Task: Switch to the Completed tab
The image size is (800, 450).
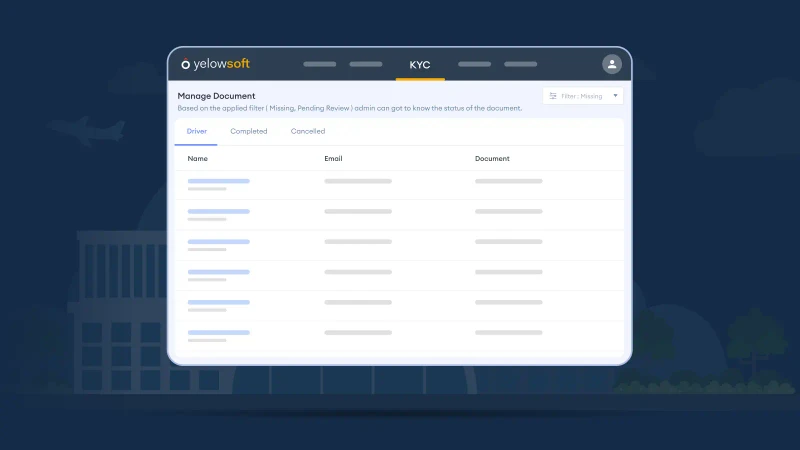Action: pos(248,131)
